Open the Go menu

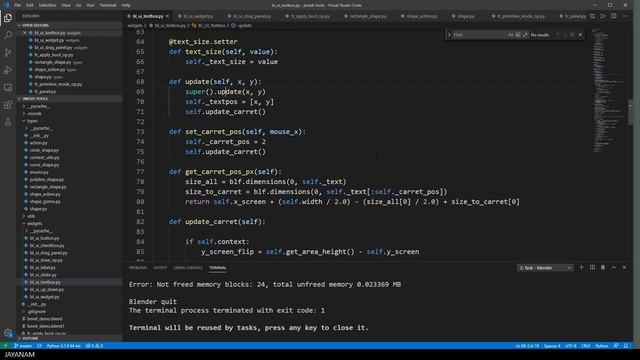[x=79, y=5]
